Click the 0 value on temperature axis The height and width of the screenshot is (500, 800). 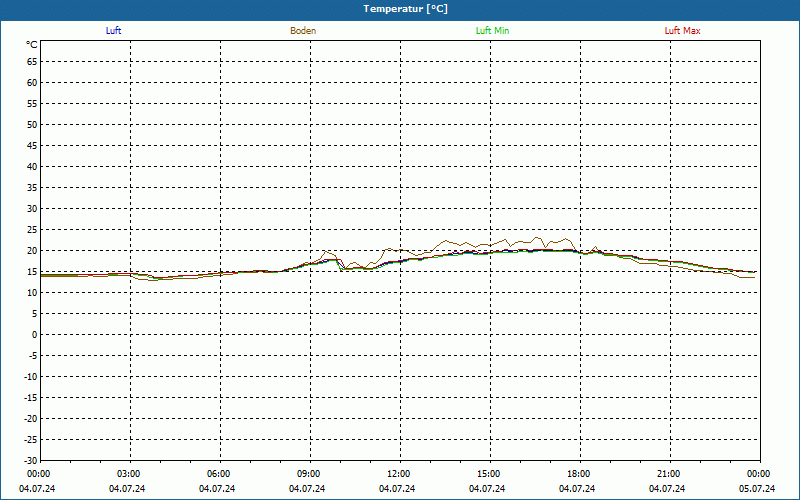35,335
